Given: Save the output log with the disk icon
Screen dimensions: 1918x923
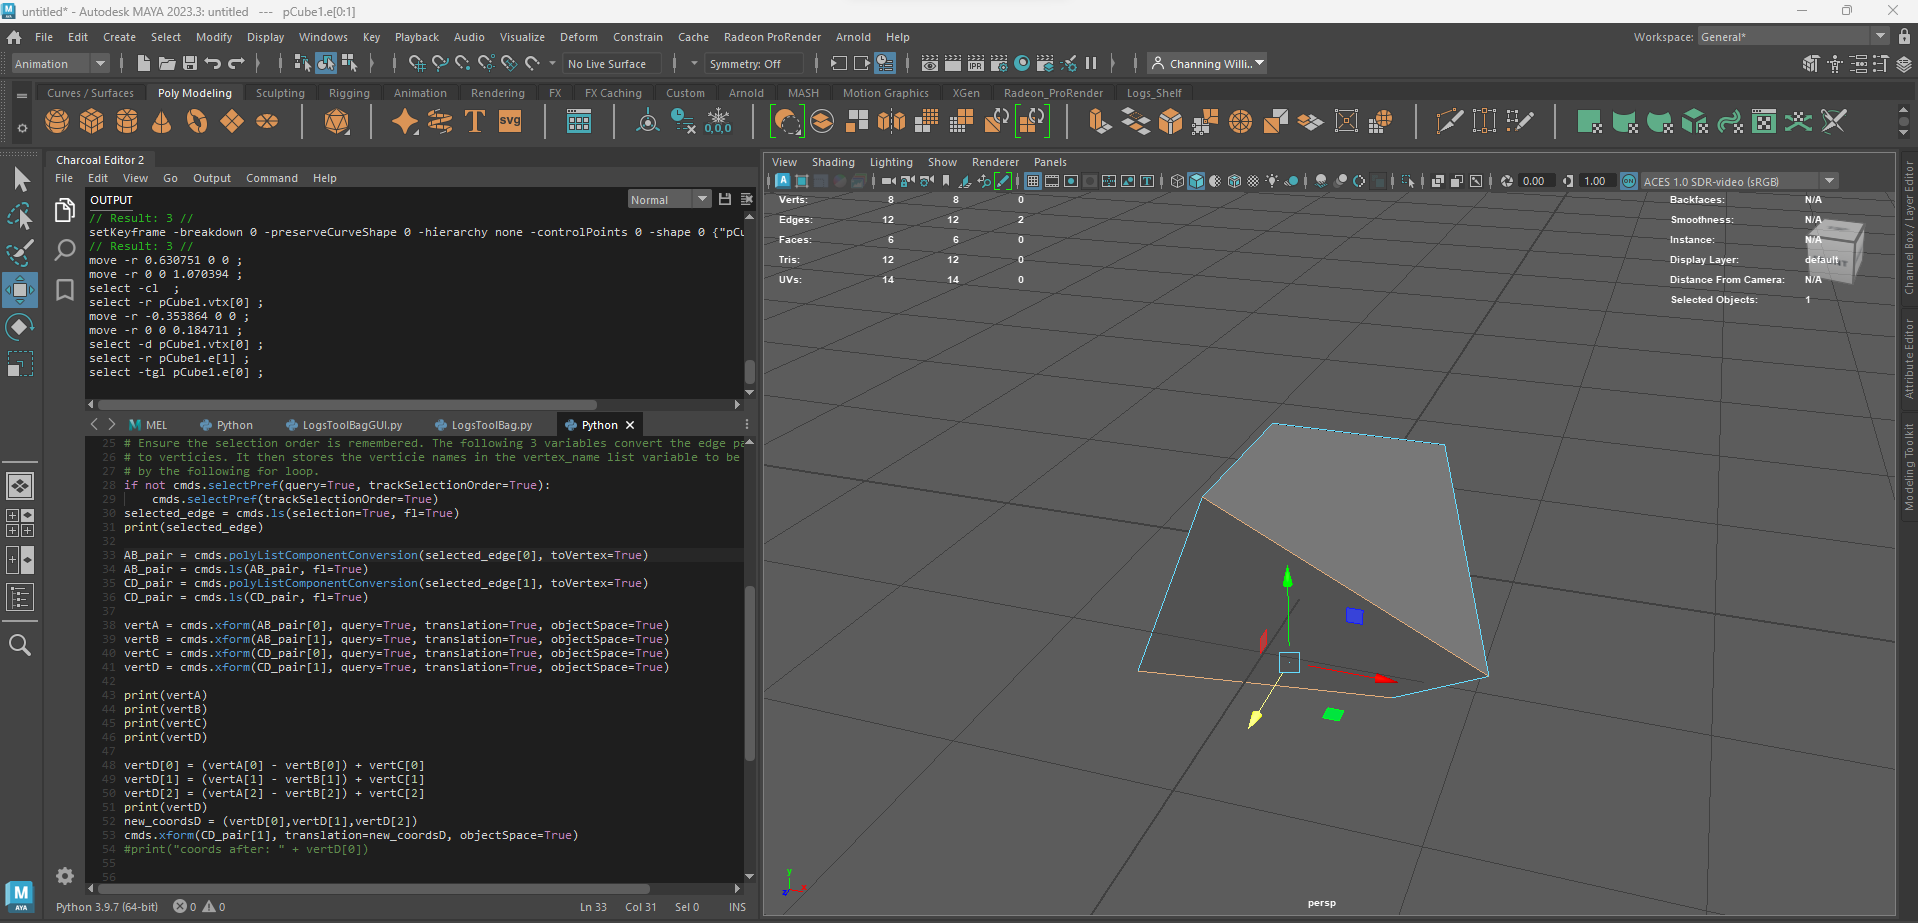Looking at the screenshot, I should pos(725,200).
